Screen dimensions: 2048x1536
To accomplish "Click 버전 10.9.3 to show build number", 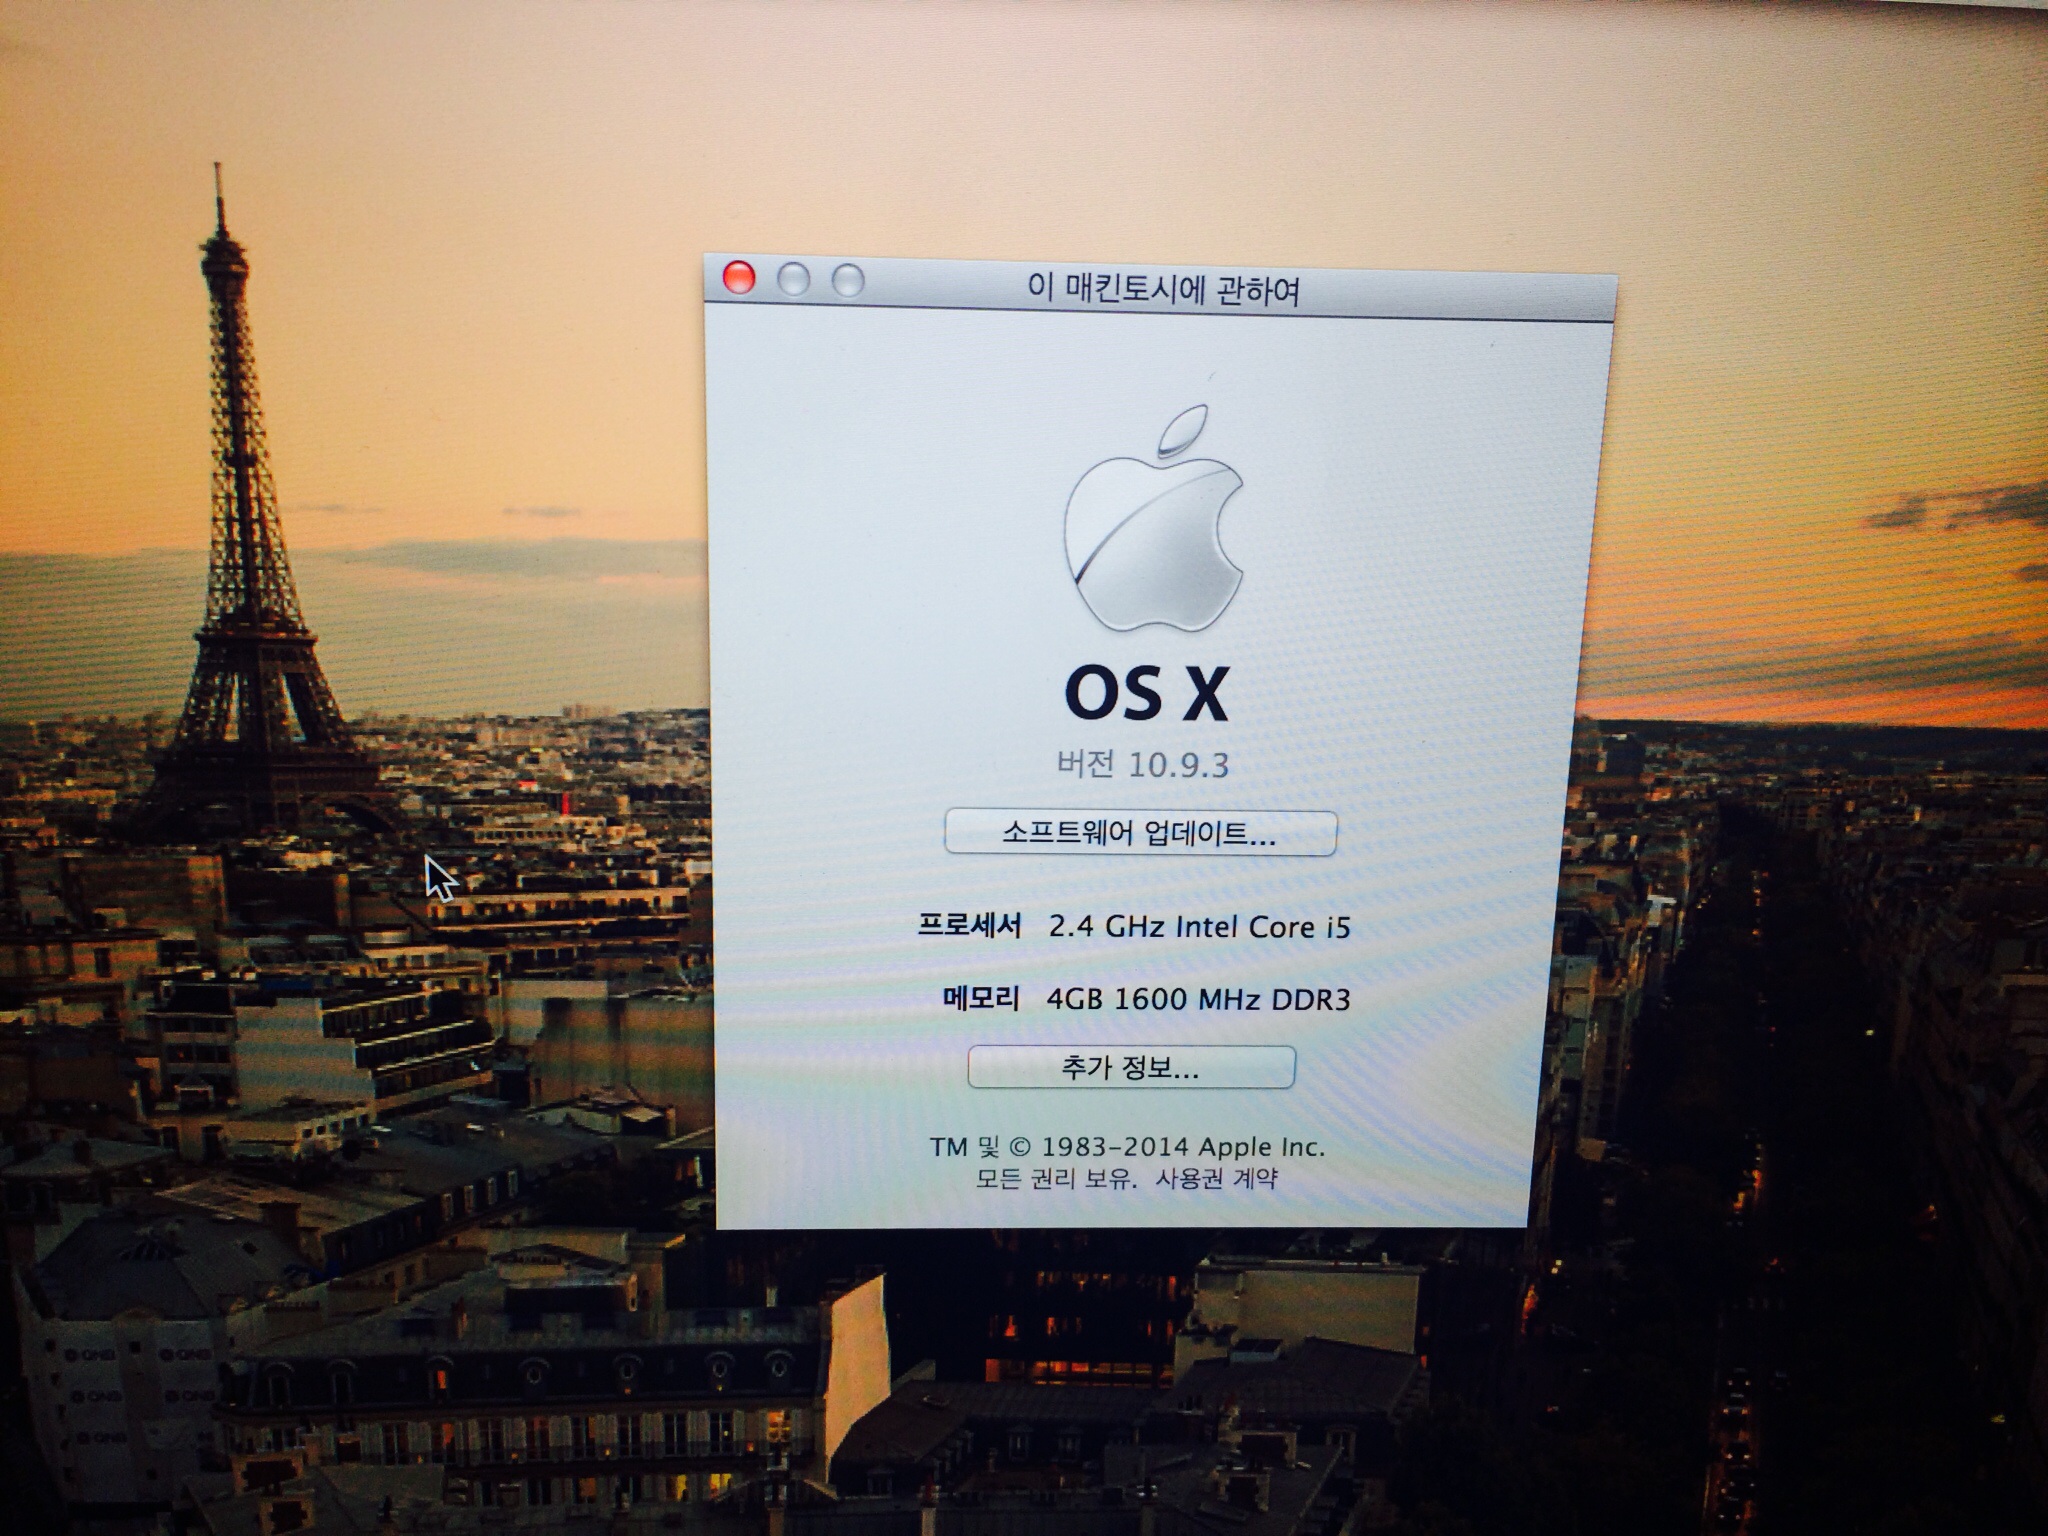I will coord(1143,765).
